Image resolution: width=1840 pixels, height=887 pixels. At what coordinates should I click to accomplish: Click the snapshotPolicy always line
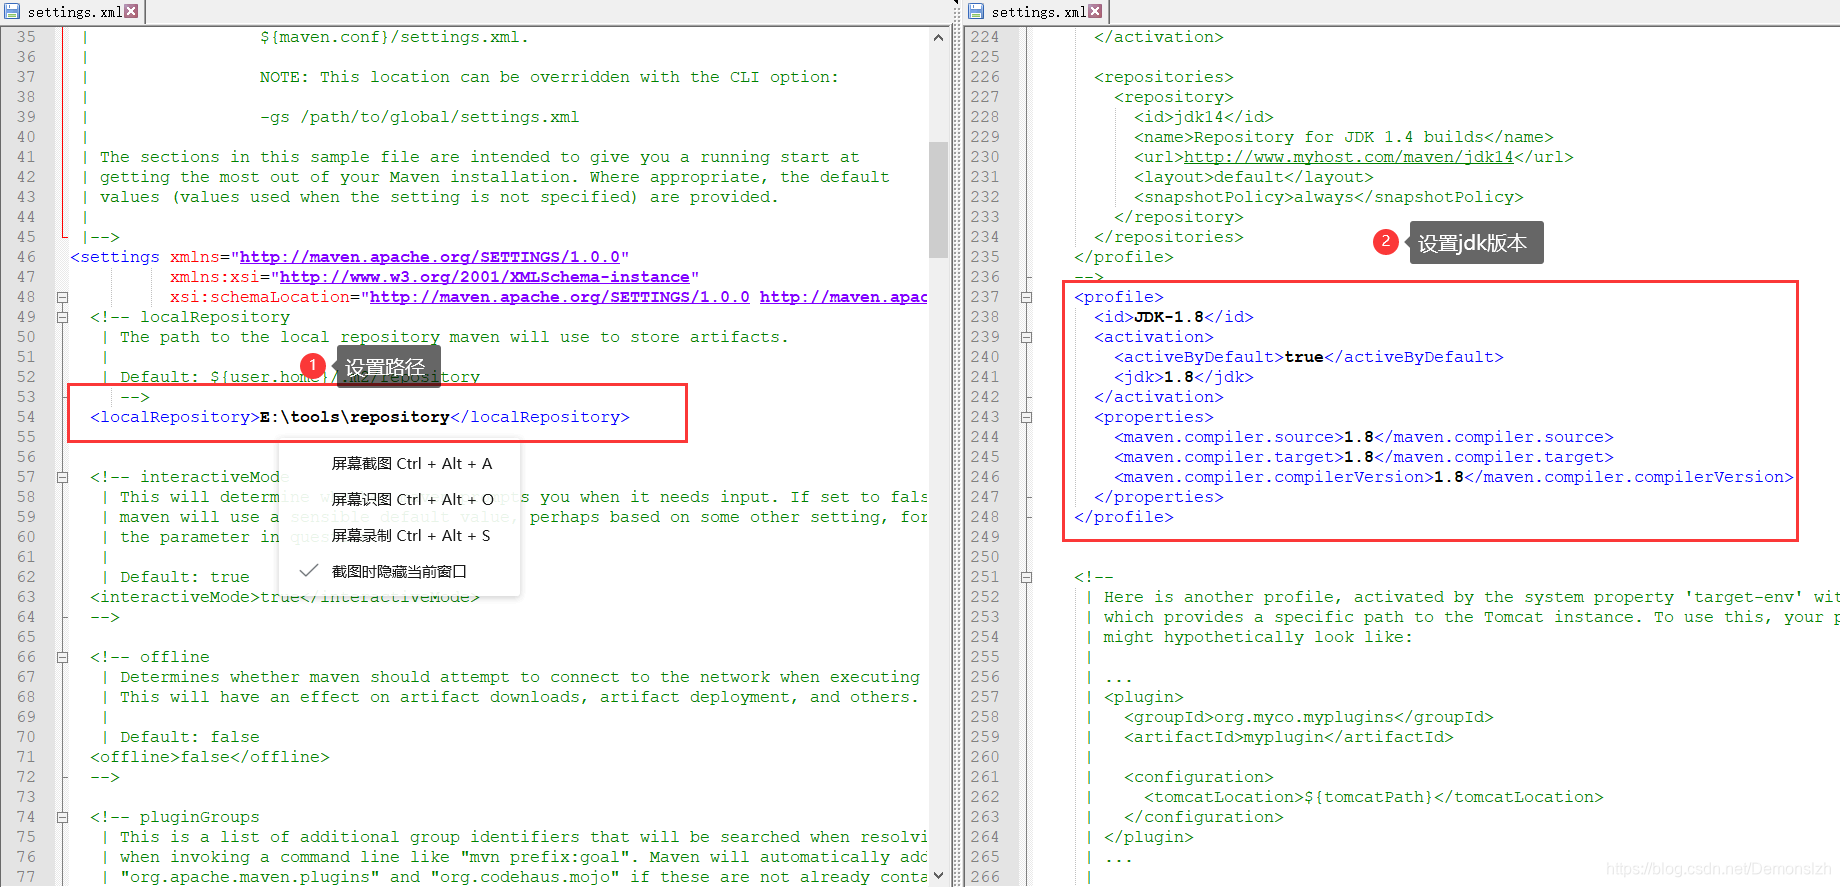[x=1329, y=197]
